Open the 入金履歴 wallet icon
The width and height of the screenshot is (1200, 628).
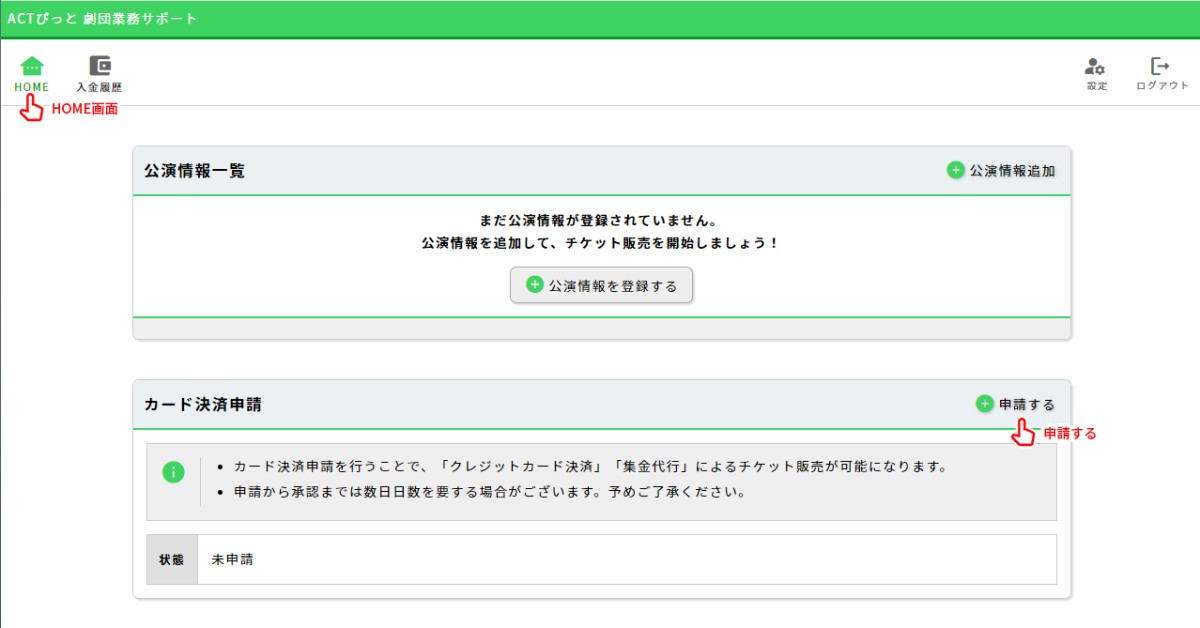point(100,66)
